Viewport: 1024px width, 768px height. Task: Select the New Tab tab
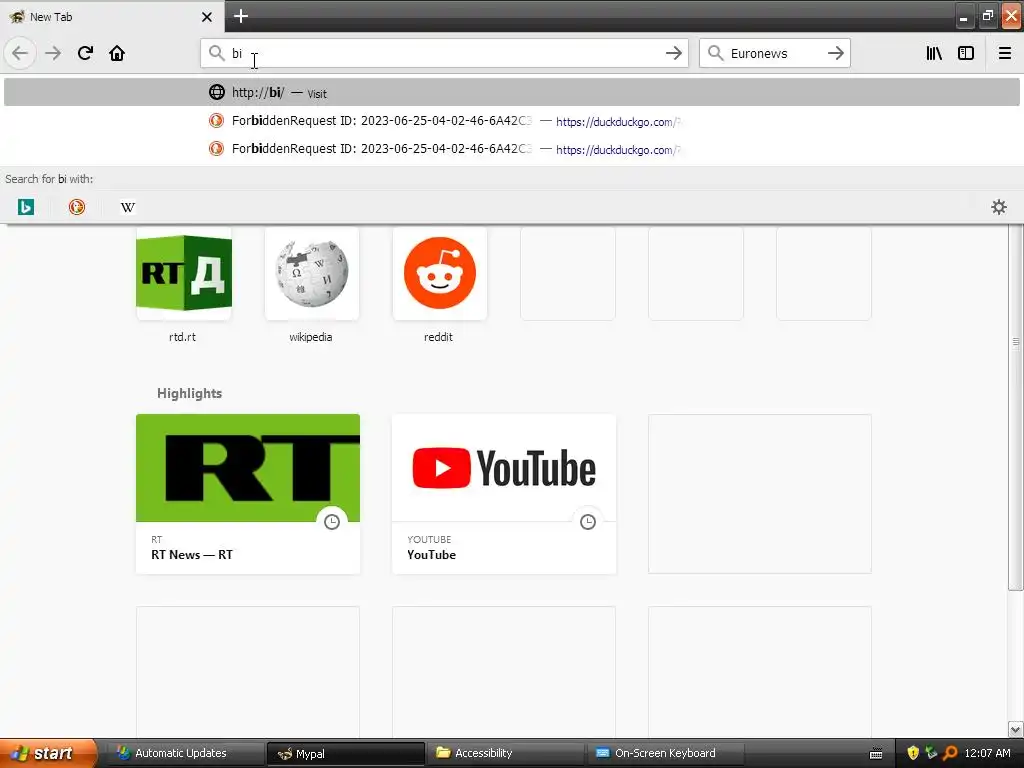click(x=111, y=16)
